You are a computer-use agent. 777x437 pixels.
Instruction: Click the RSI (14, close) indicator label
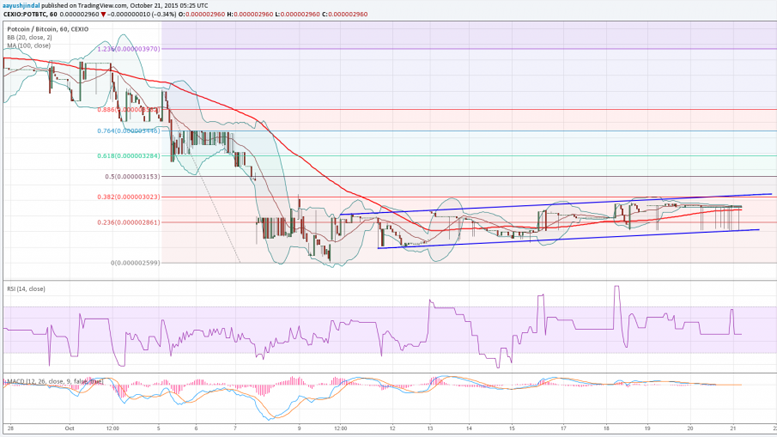coord(24,287)
